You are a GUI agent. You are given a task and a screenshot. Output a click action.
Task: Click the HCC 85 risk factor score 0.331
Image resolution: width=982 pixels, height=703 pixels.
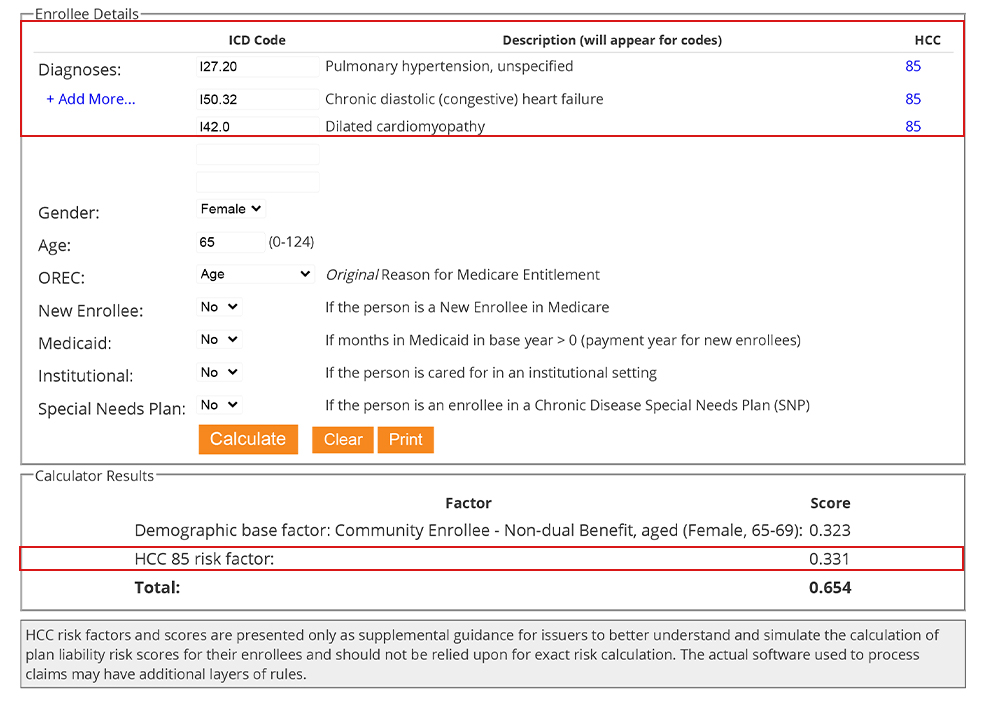click(829, 559)
